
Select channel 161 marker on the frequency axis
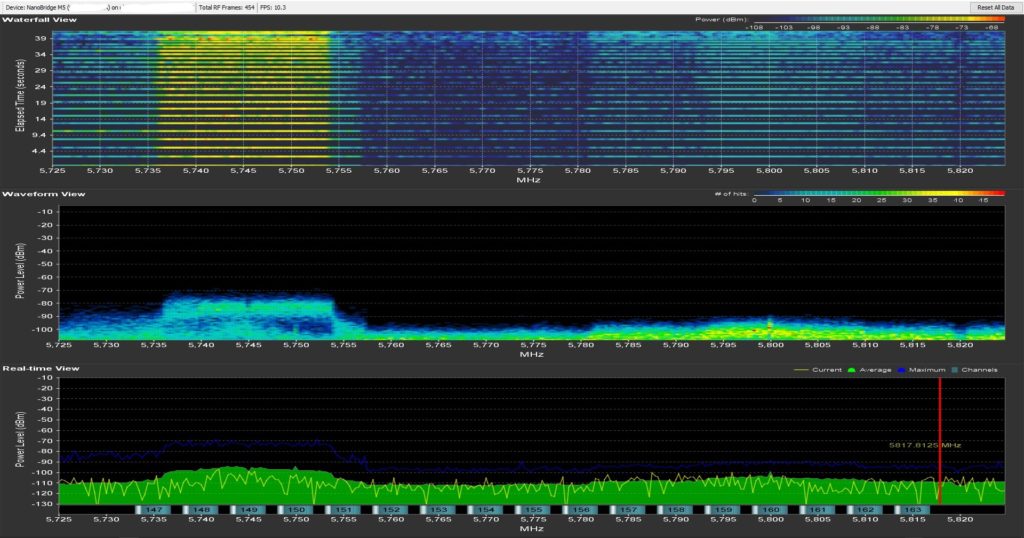point(818,510)
